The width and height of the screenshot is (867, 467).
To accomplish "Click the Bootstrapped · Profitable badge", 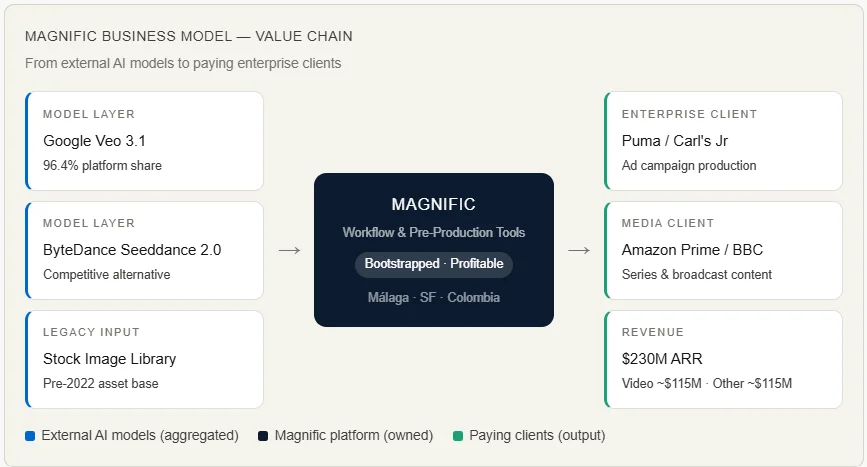I will [x=433, y=265].
